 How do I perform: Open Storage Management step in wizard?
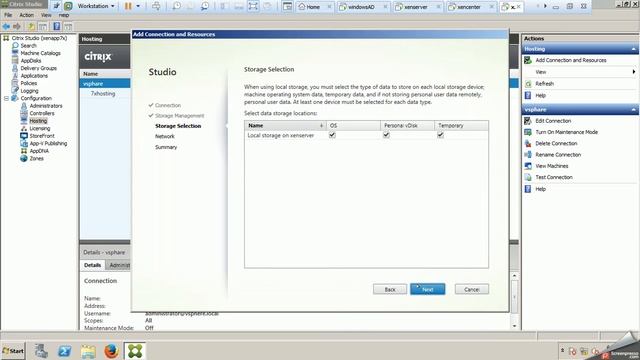[180, 116]
